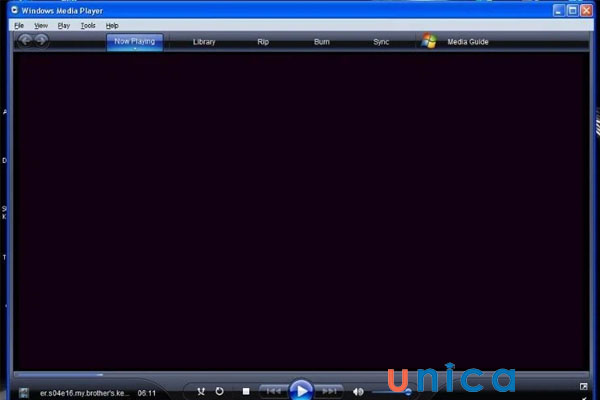Maximize the Windows Media Player window

pyautogui.click(x=572, y=10)
